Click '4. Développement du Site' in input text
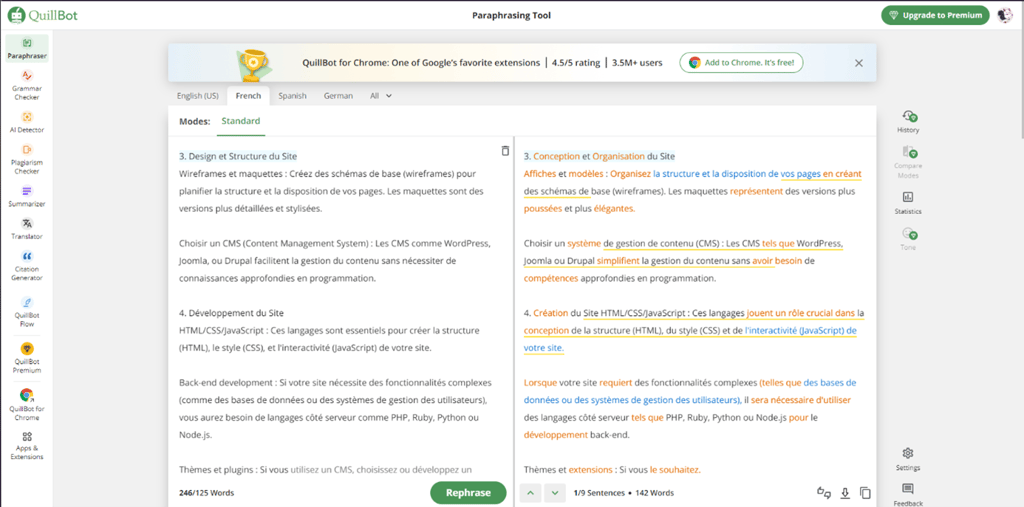The image size is (1024, 507). [x=231, y=313]
